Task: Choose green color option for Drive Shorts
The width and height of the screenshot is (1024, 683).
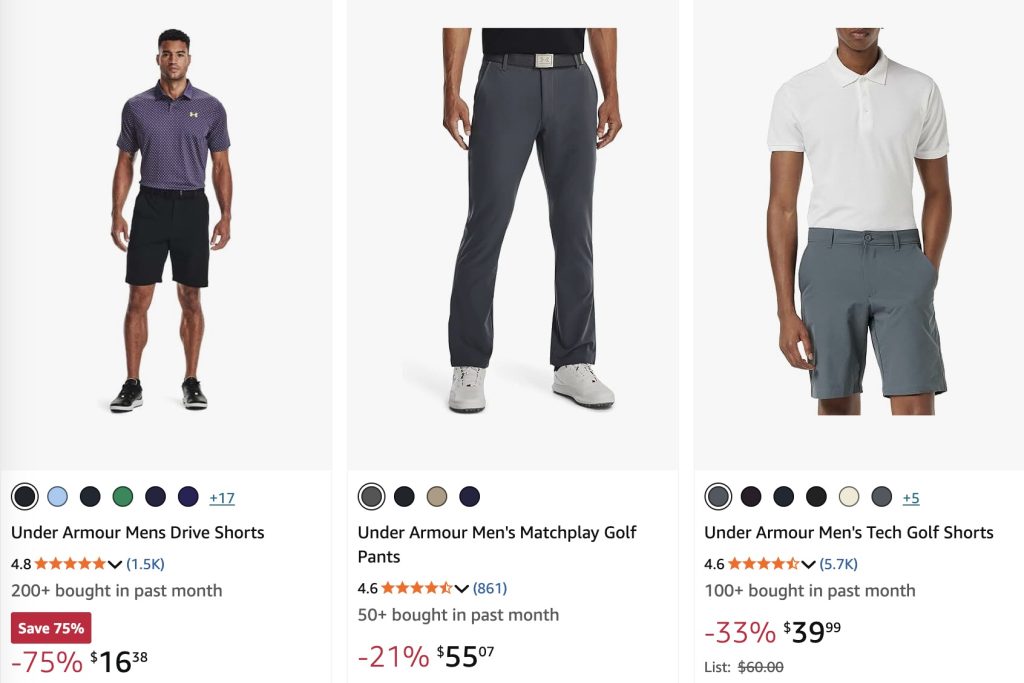Action: (122, 496)
